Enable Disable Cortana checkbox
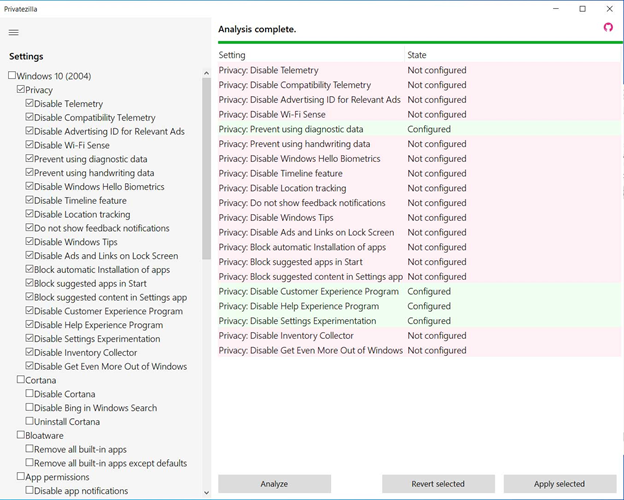 (x=30, y=394)
